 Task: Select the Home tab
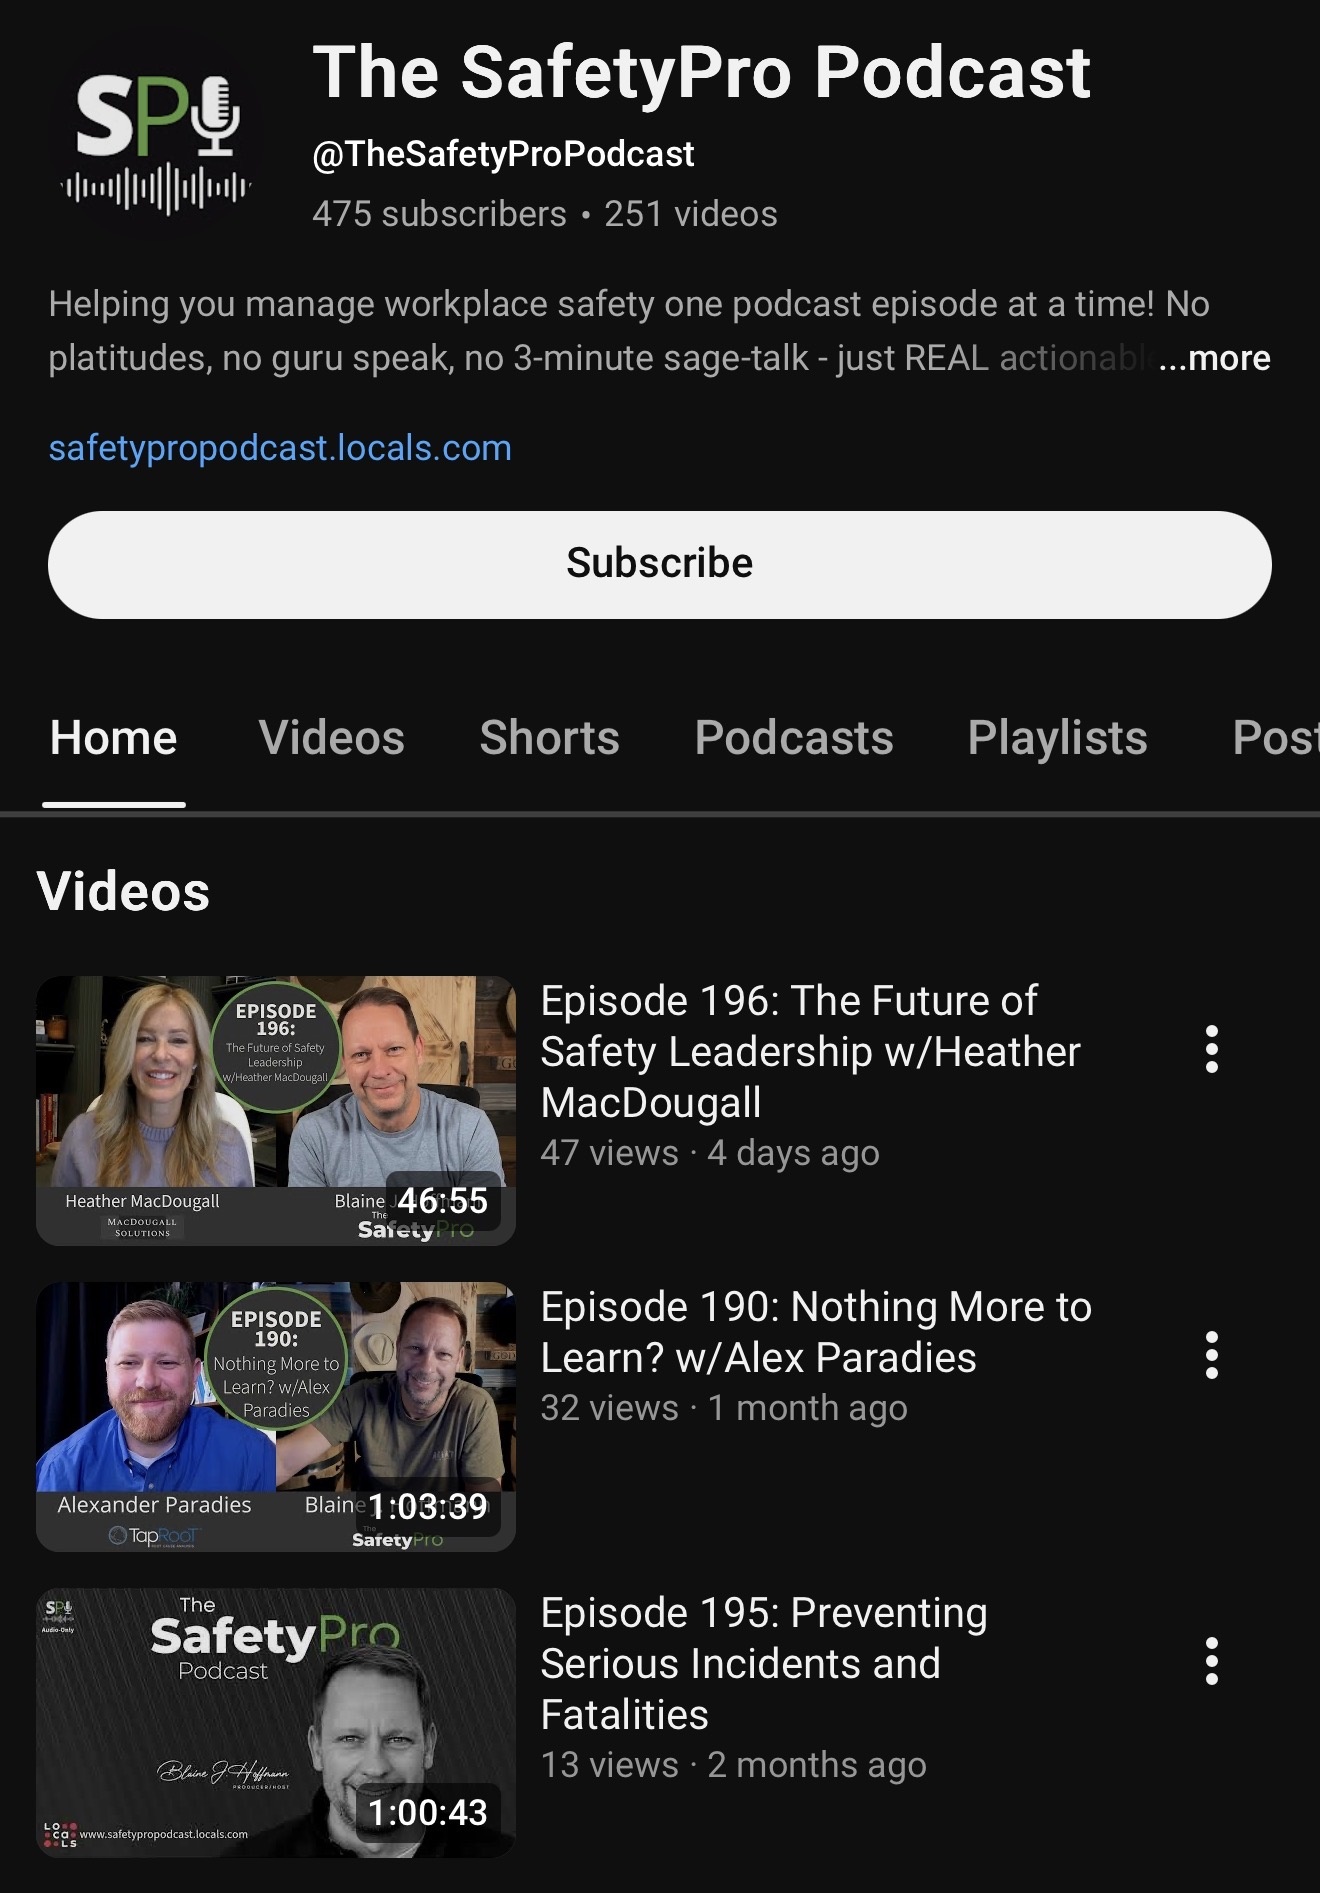(114, 738)
